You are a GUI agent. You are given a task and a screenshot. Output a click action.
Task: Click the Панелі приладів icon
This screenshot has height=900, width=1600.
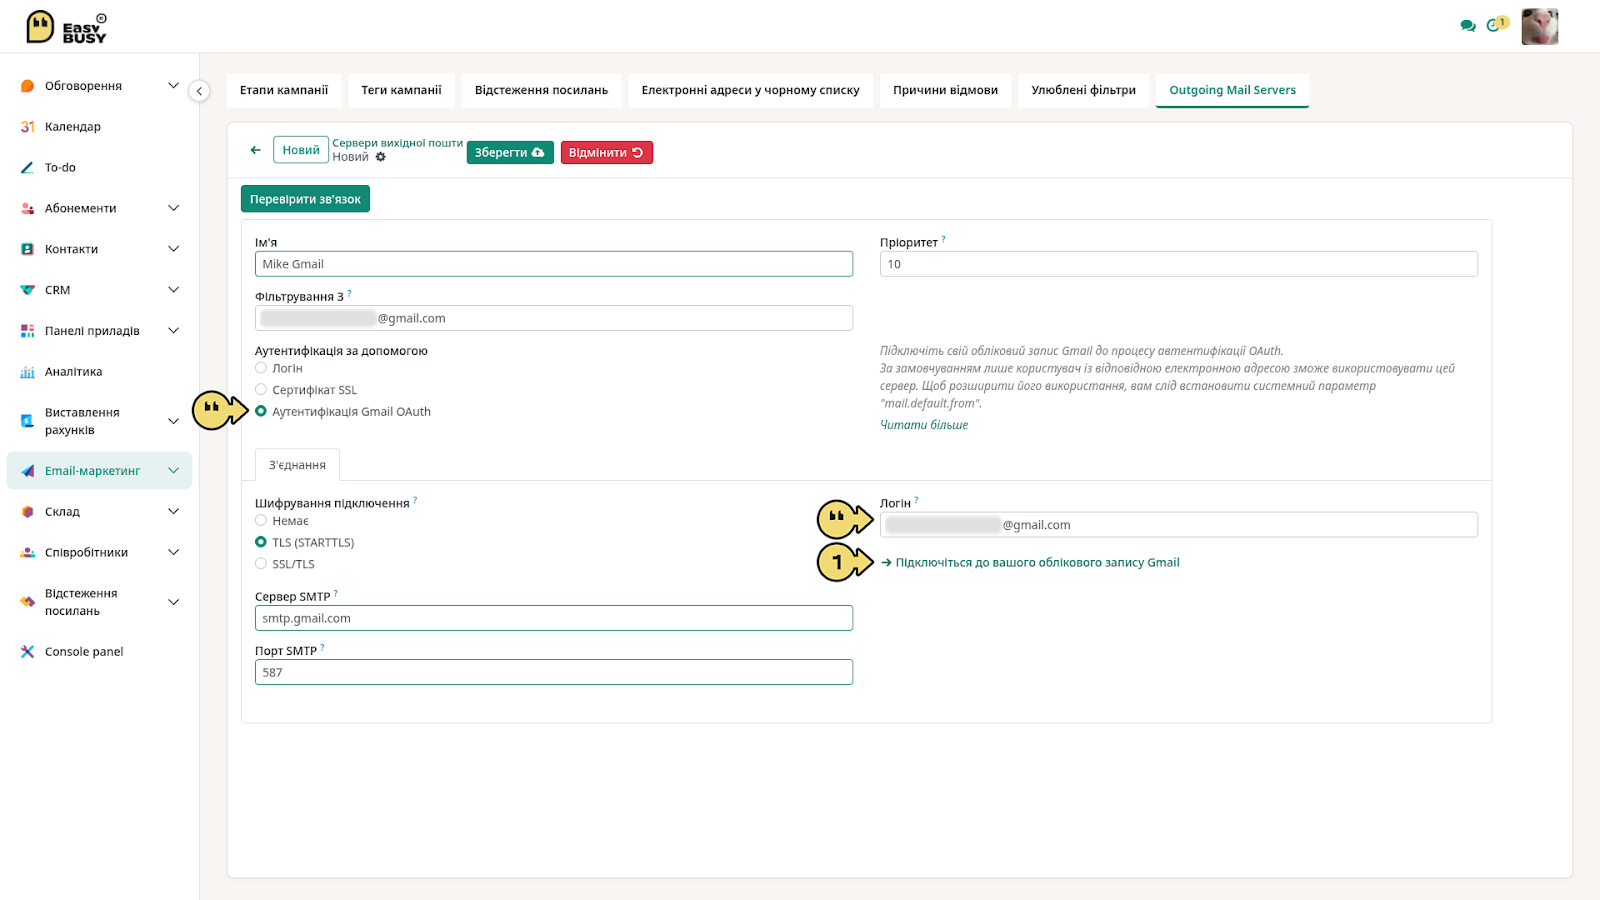(28, 331)
